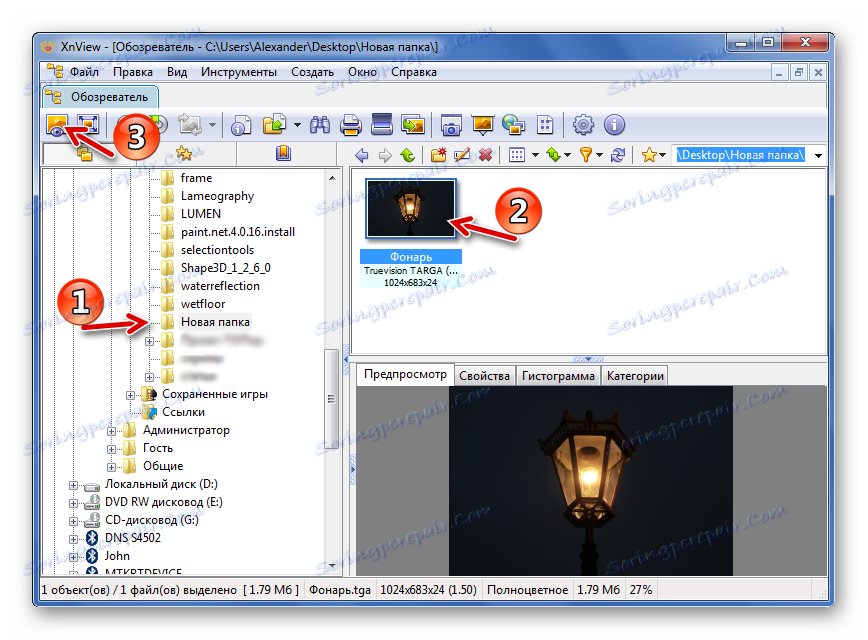The width and height of the screenshot is (868, 640).
Task: Select the Ссылки folder
Action: pyautogui.click(x=183, y=412)
